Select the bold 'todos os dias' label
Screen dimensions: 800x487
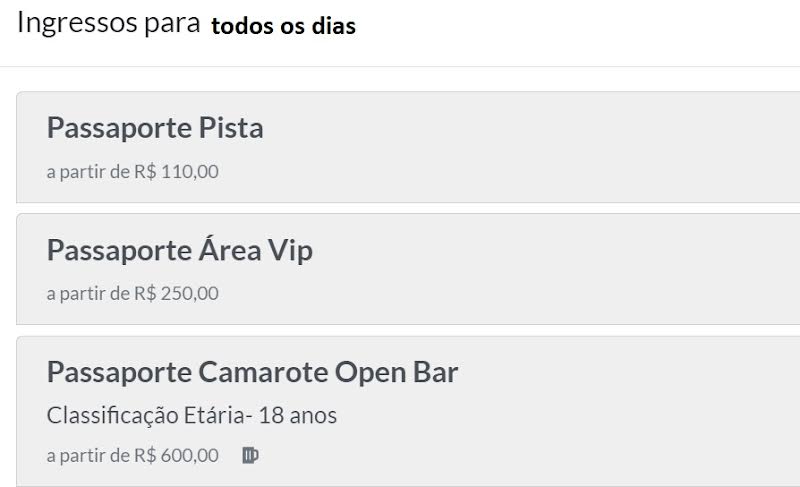click(283, 27)
